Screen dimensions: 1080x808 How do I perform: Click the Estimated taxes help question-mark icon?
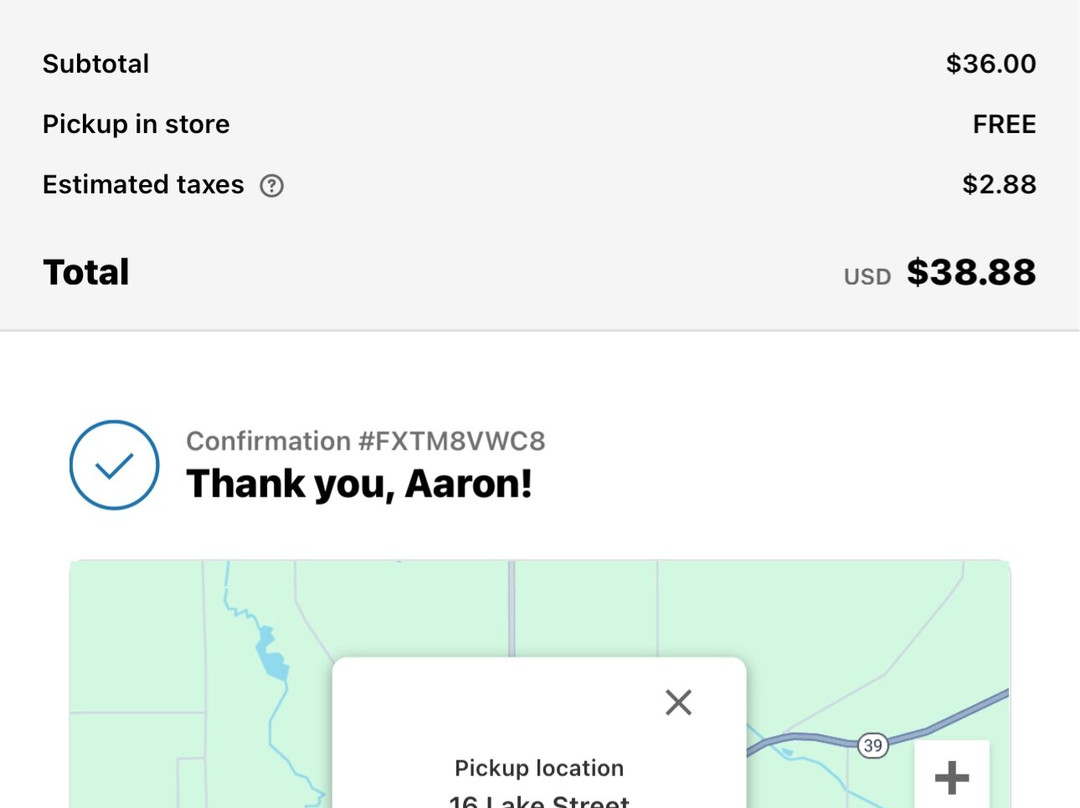point(271,185)
